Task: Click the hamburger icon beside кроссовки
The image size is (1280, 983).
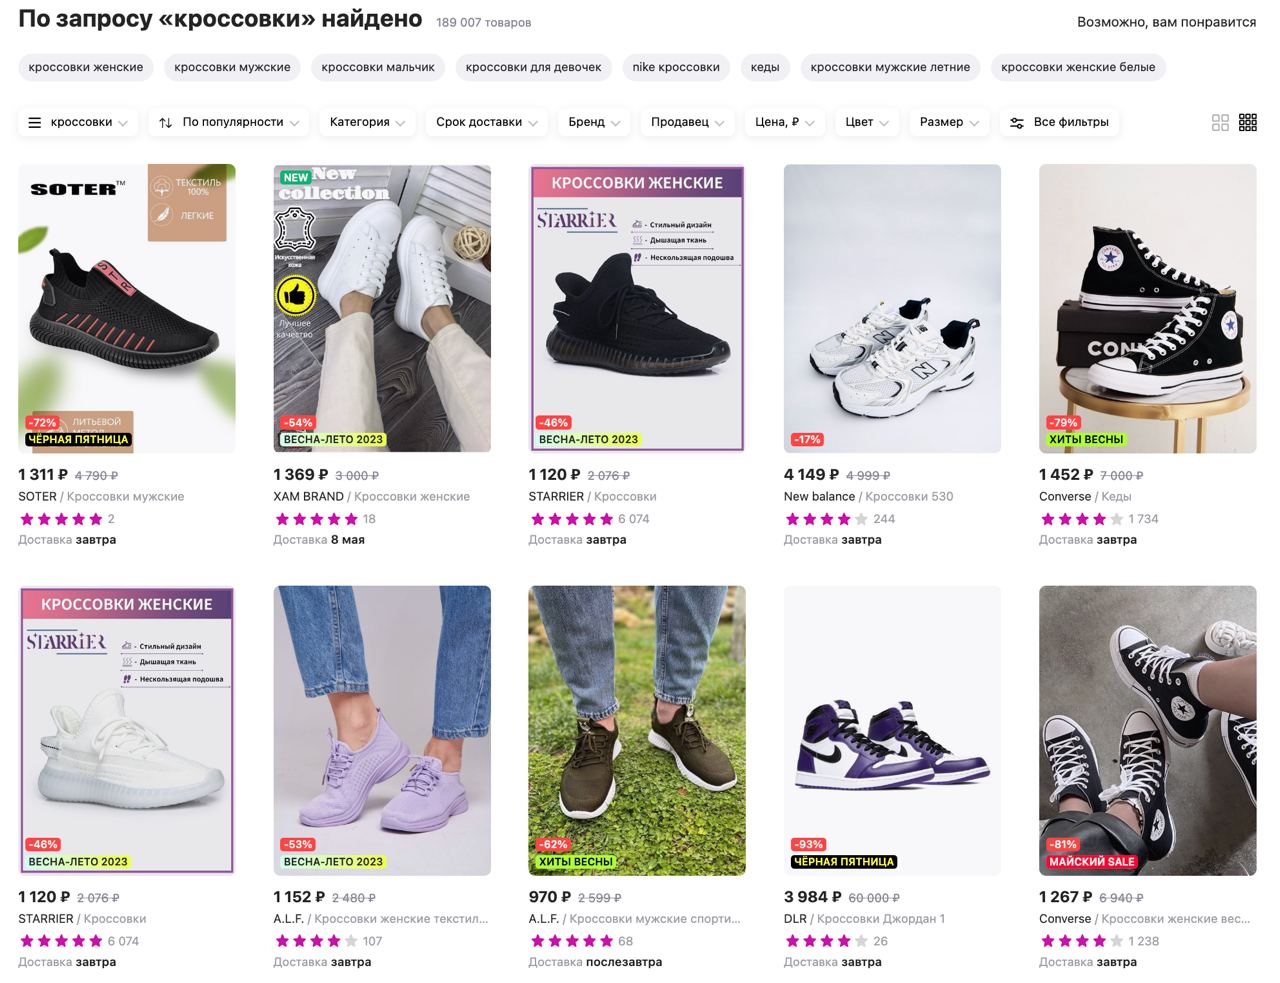Action: click(35, 122)
